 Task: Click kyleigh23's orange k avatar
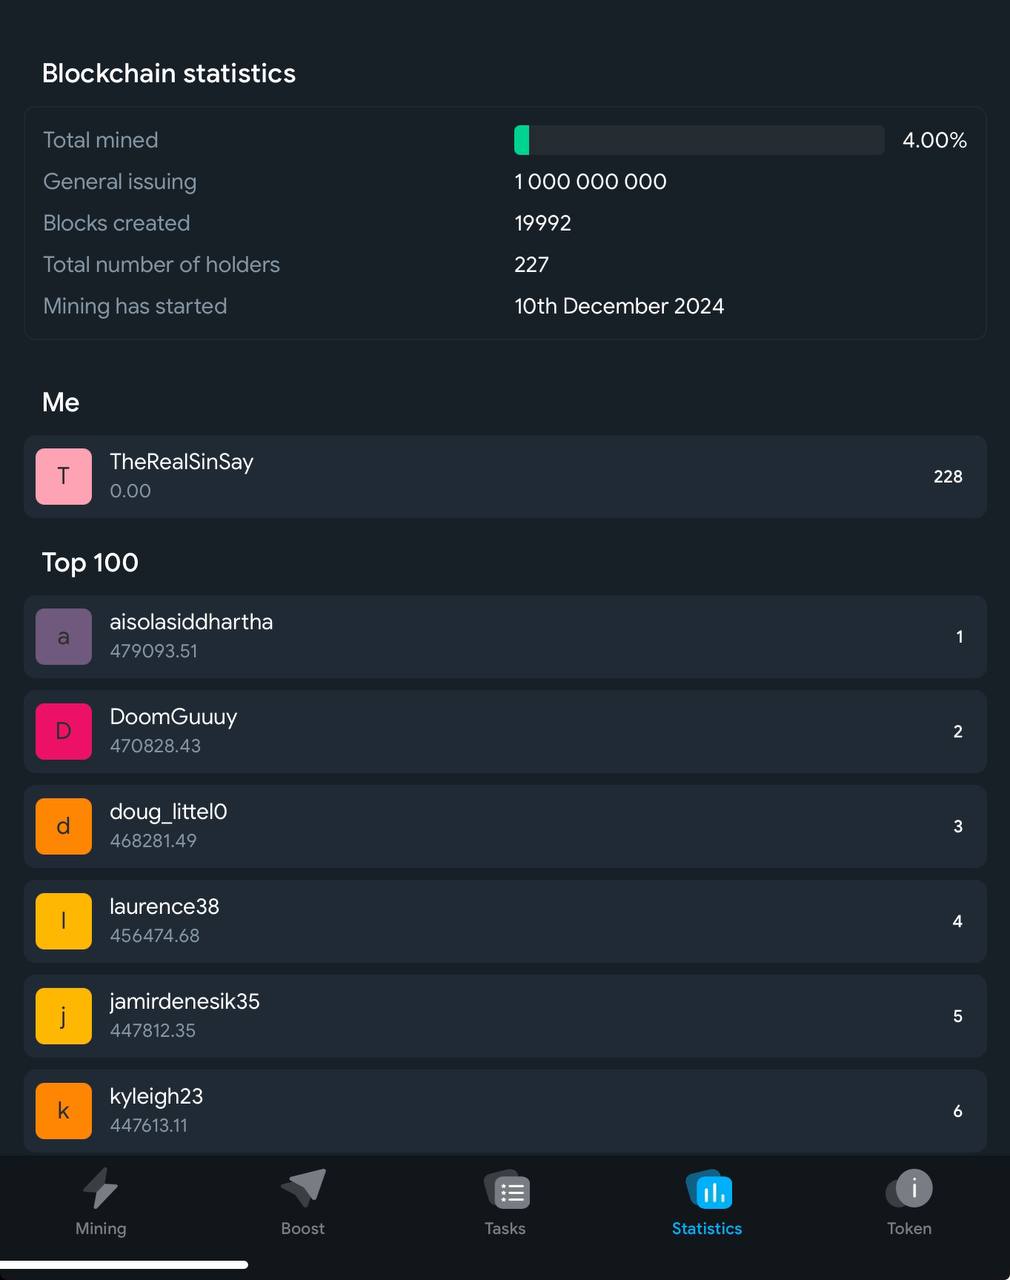pyautogui.click(x=64, y=1112)
